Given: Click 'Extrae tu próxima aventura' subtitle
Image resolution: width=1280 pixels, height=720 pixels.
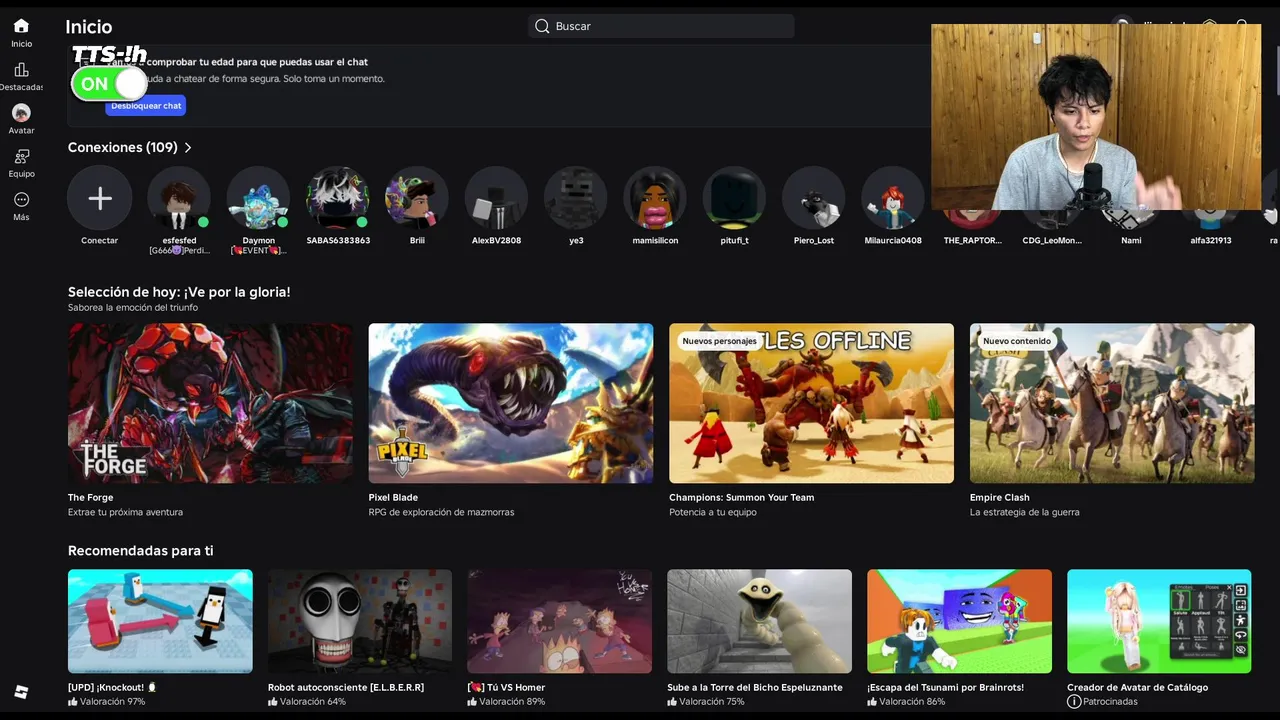Looking at the screenshot, I should pyautogui.click(x=125, y=513).
